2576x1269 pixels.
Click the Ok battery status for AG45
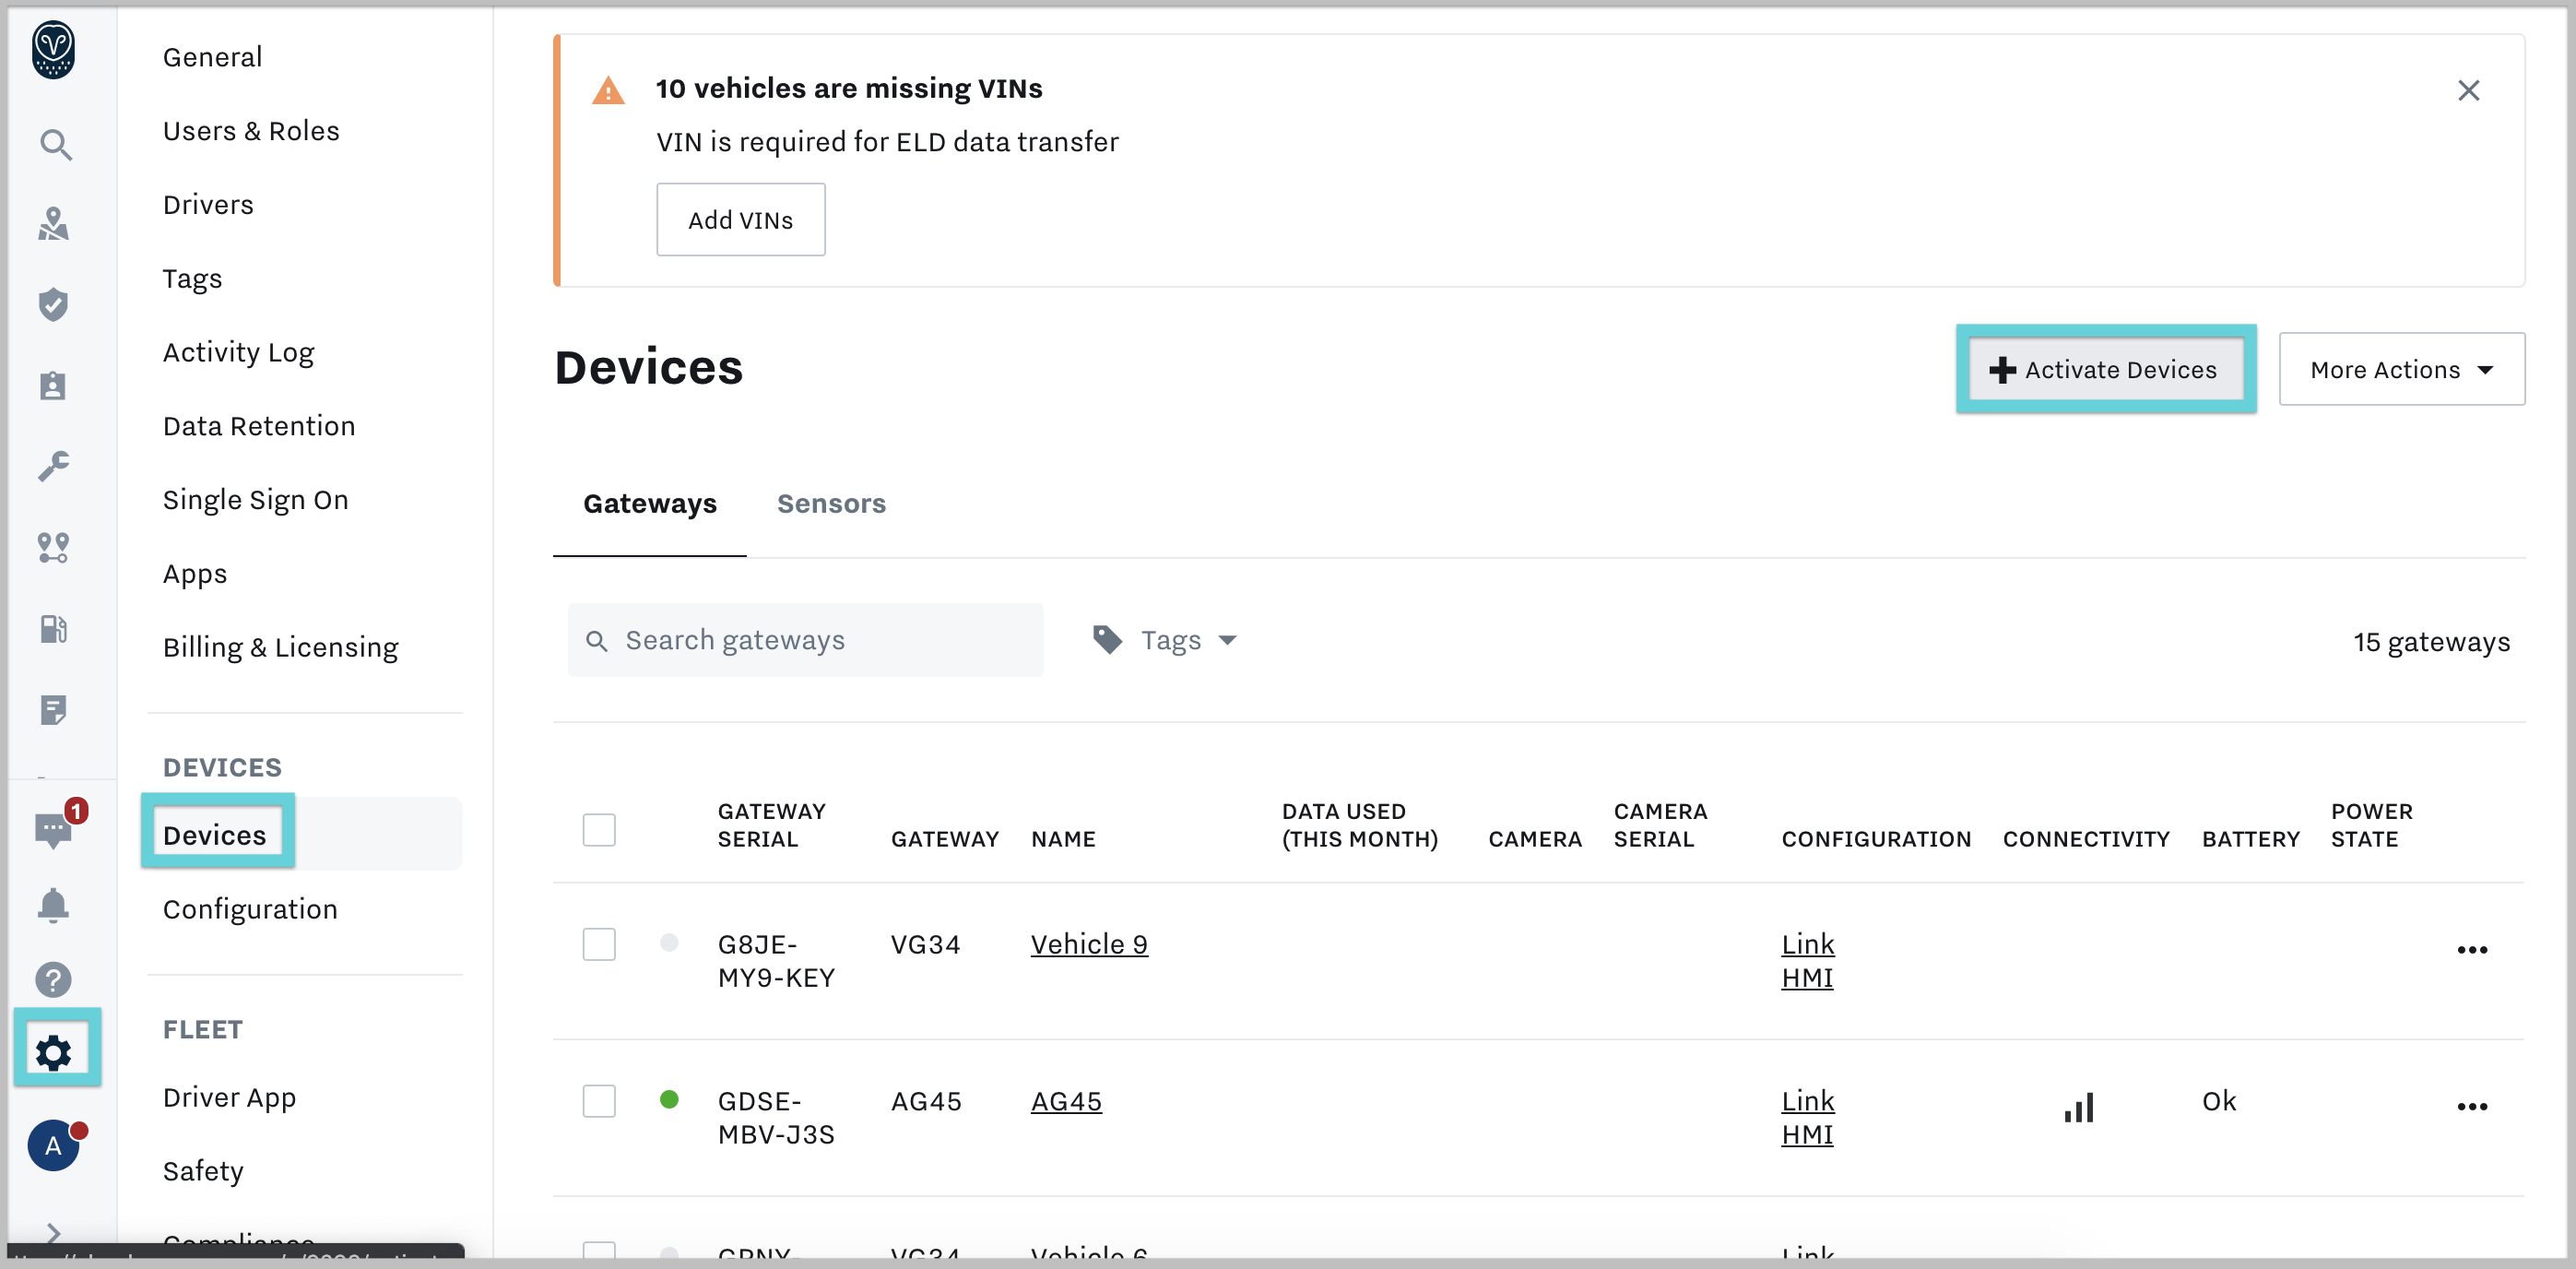[2218, 1101]
